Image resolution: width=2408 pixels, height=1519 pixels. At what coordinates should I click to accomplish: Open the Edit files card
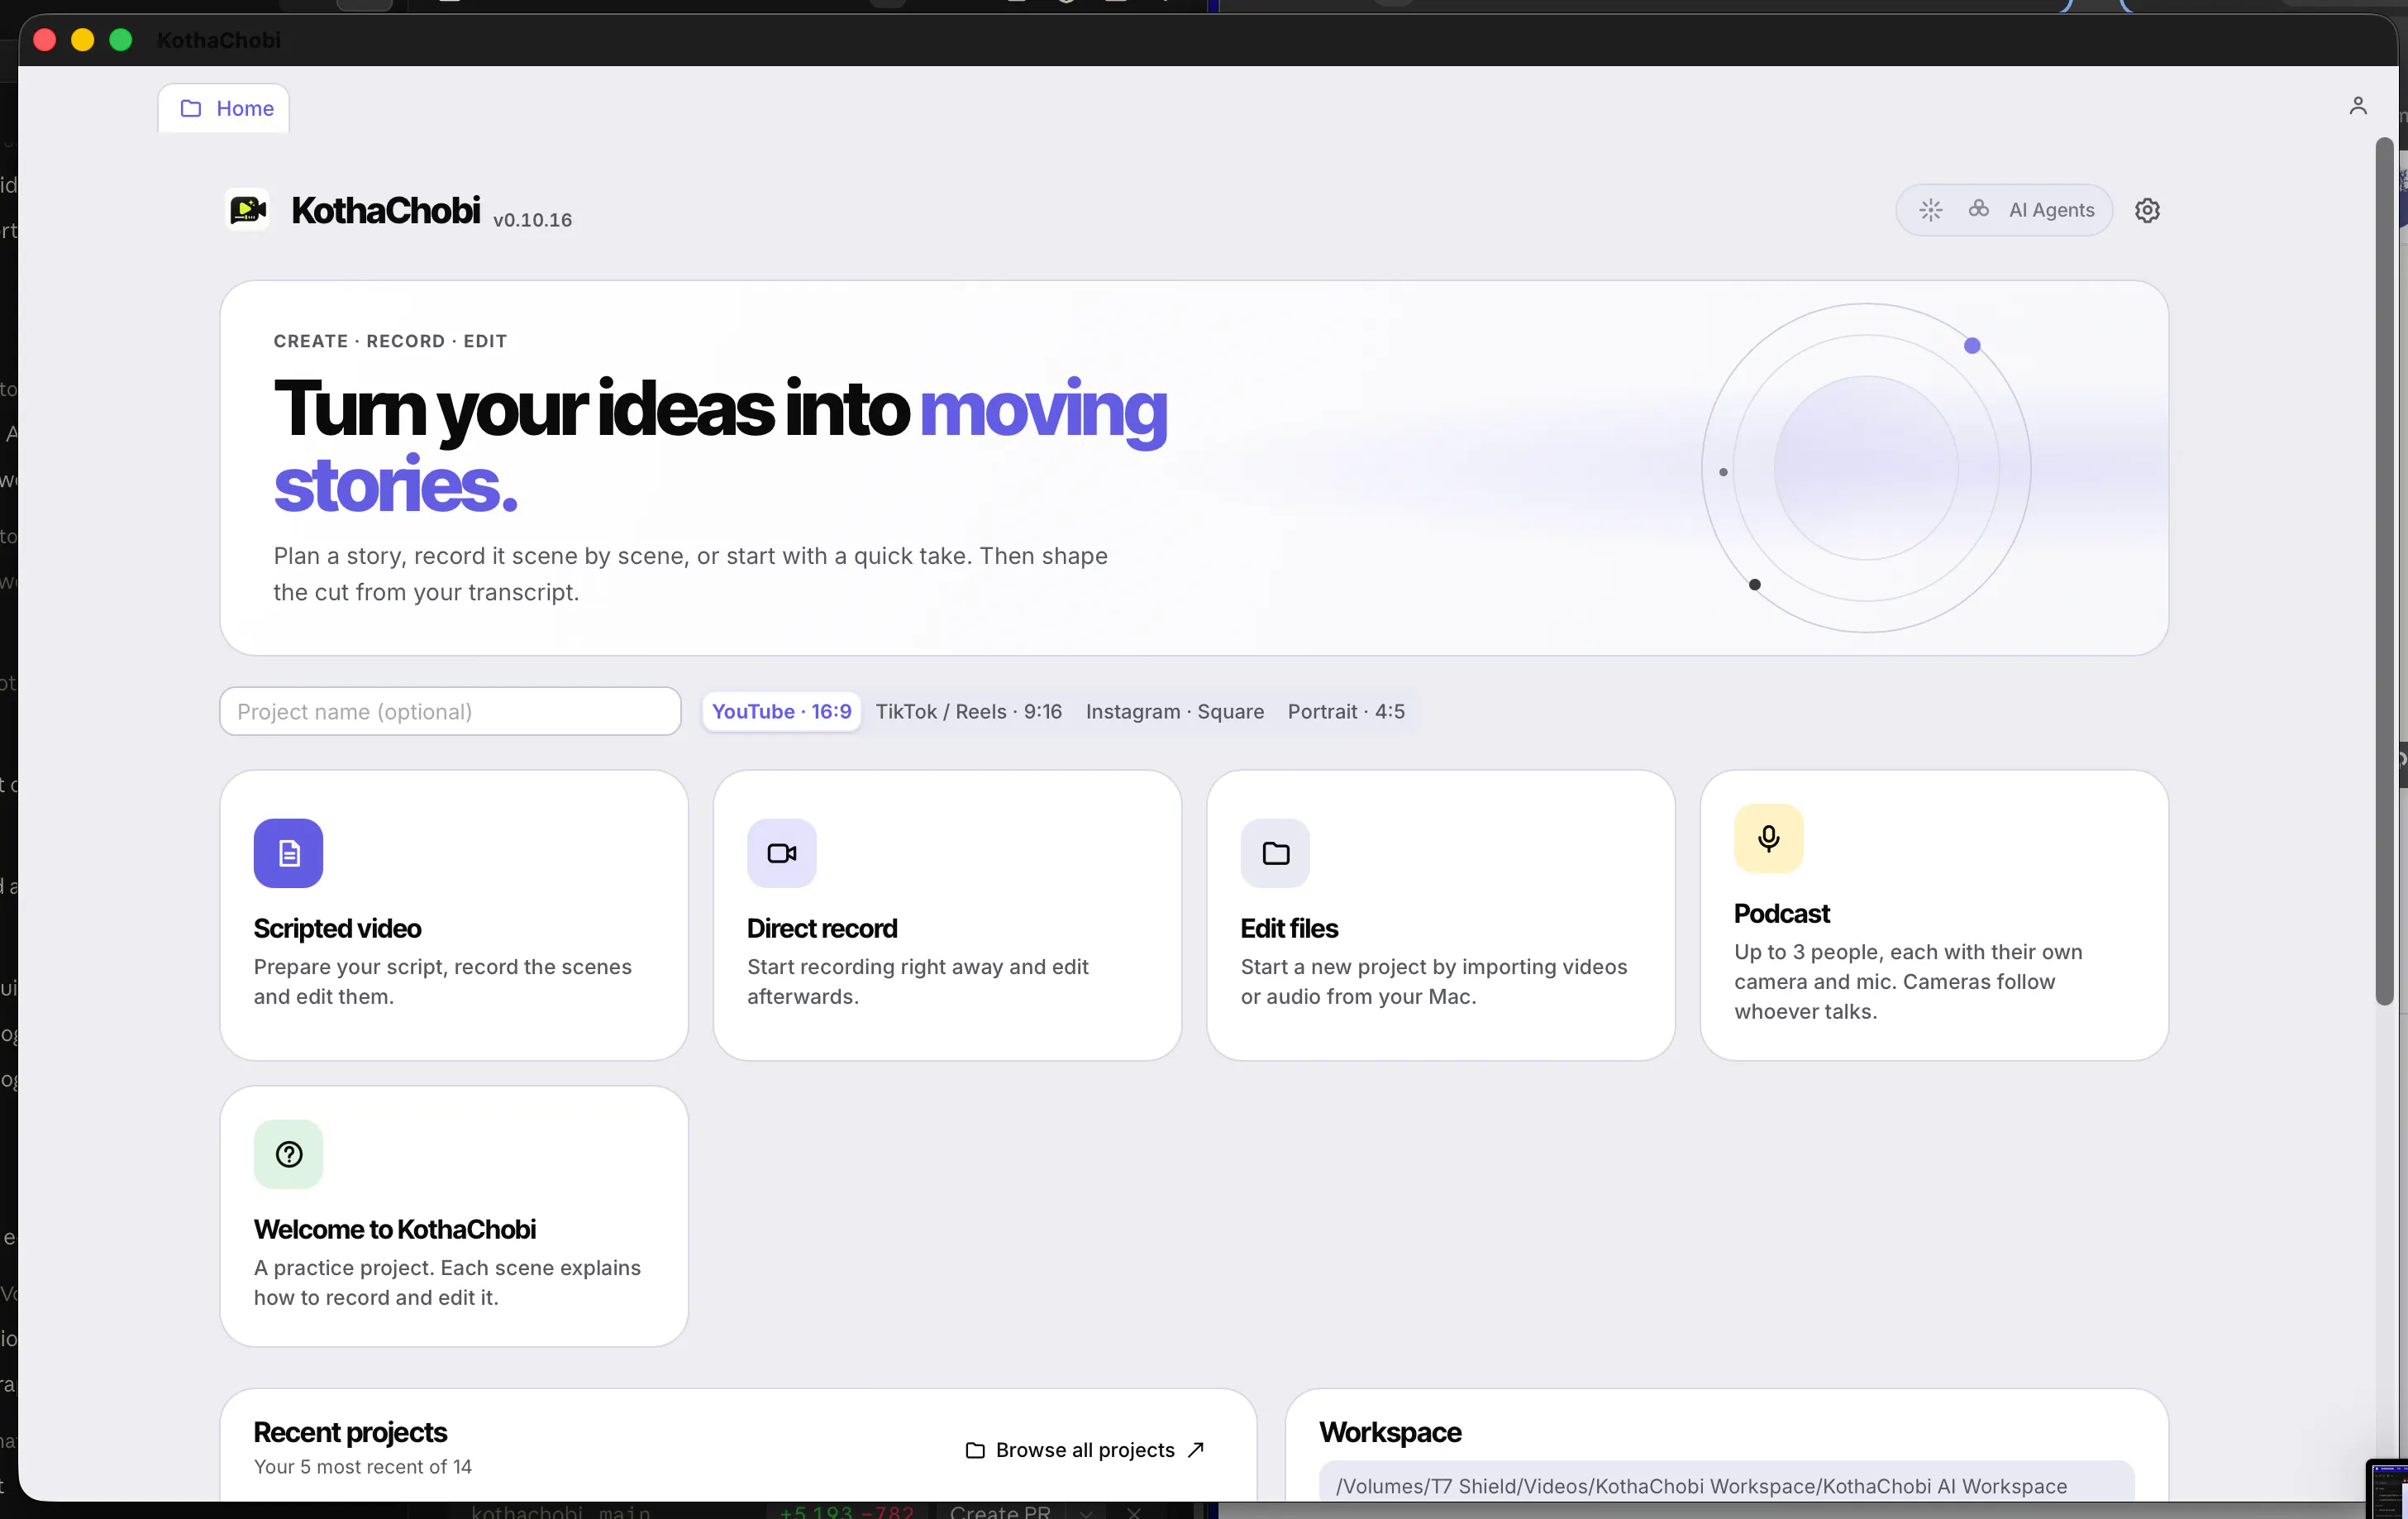(x=1440, y=915)
